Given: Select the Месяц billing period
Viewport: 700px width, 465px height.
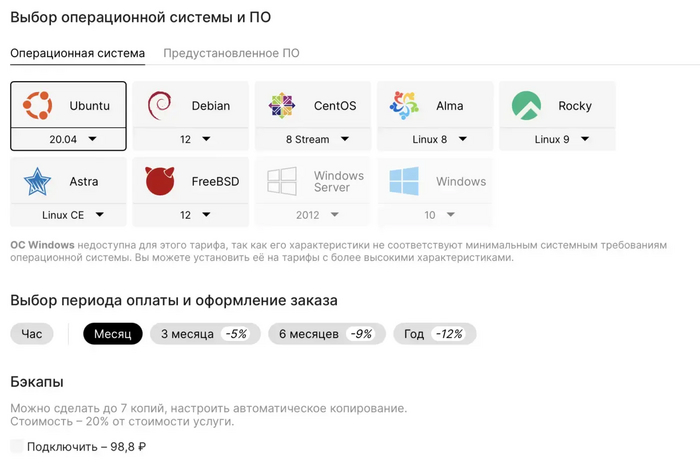Looking at the screenshot, I should coord(112,334).
